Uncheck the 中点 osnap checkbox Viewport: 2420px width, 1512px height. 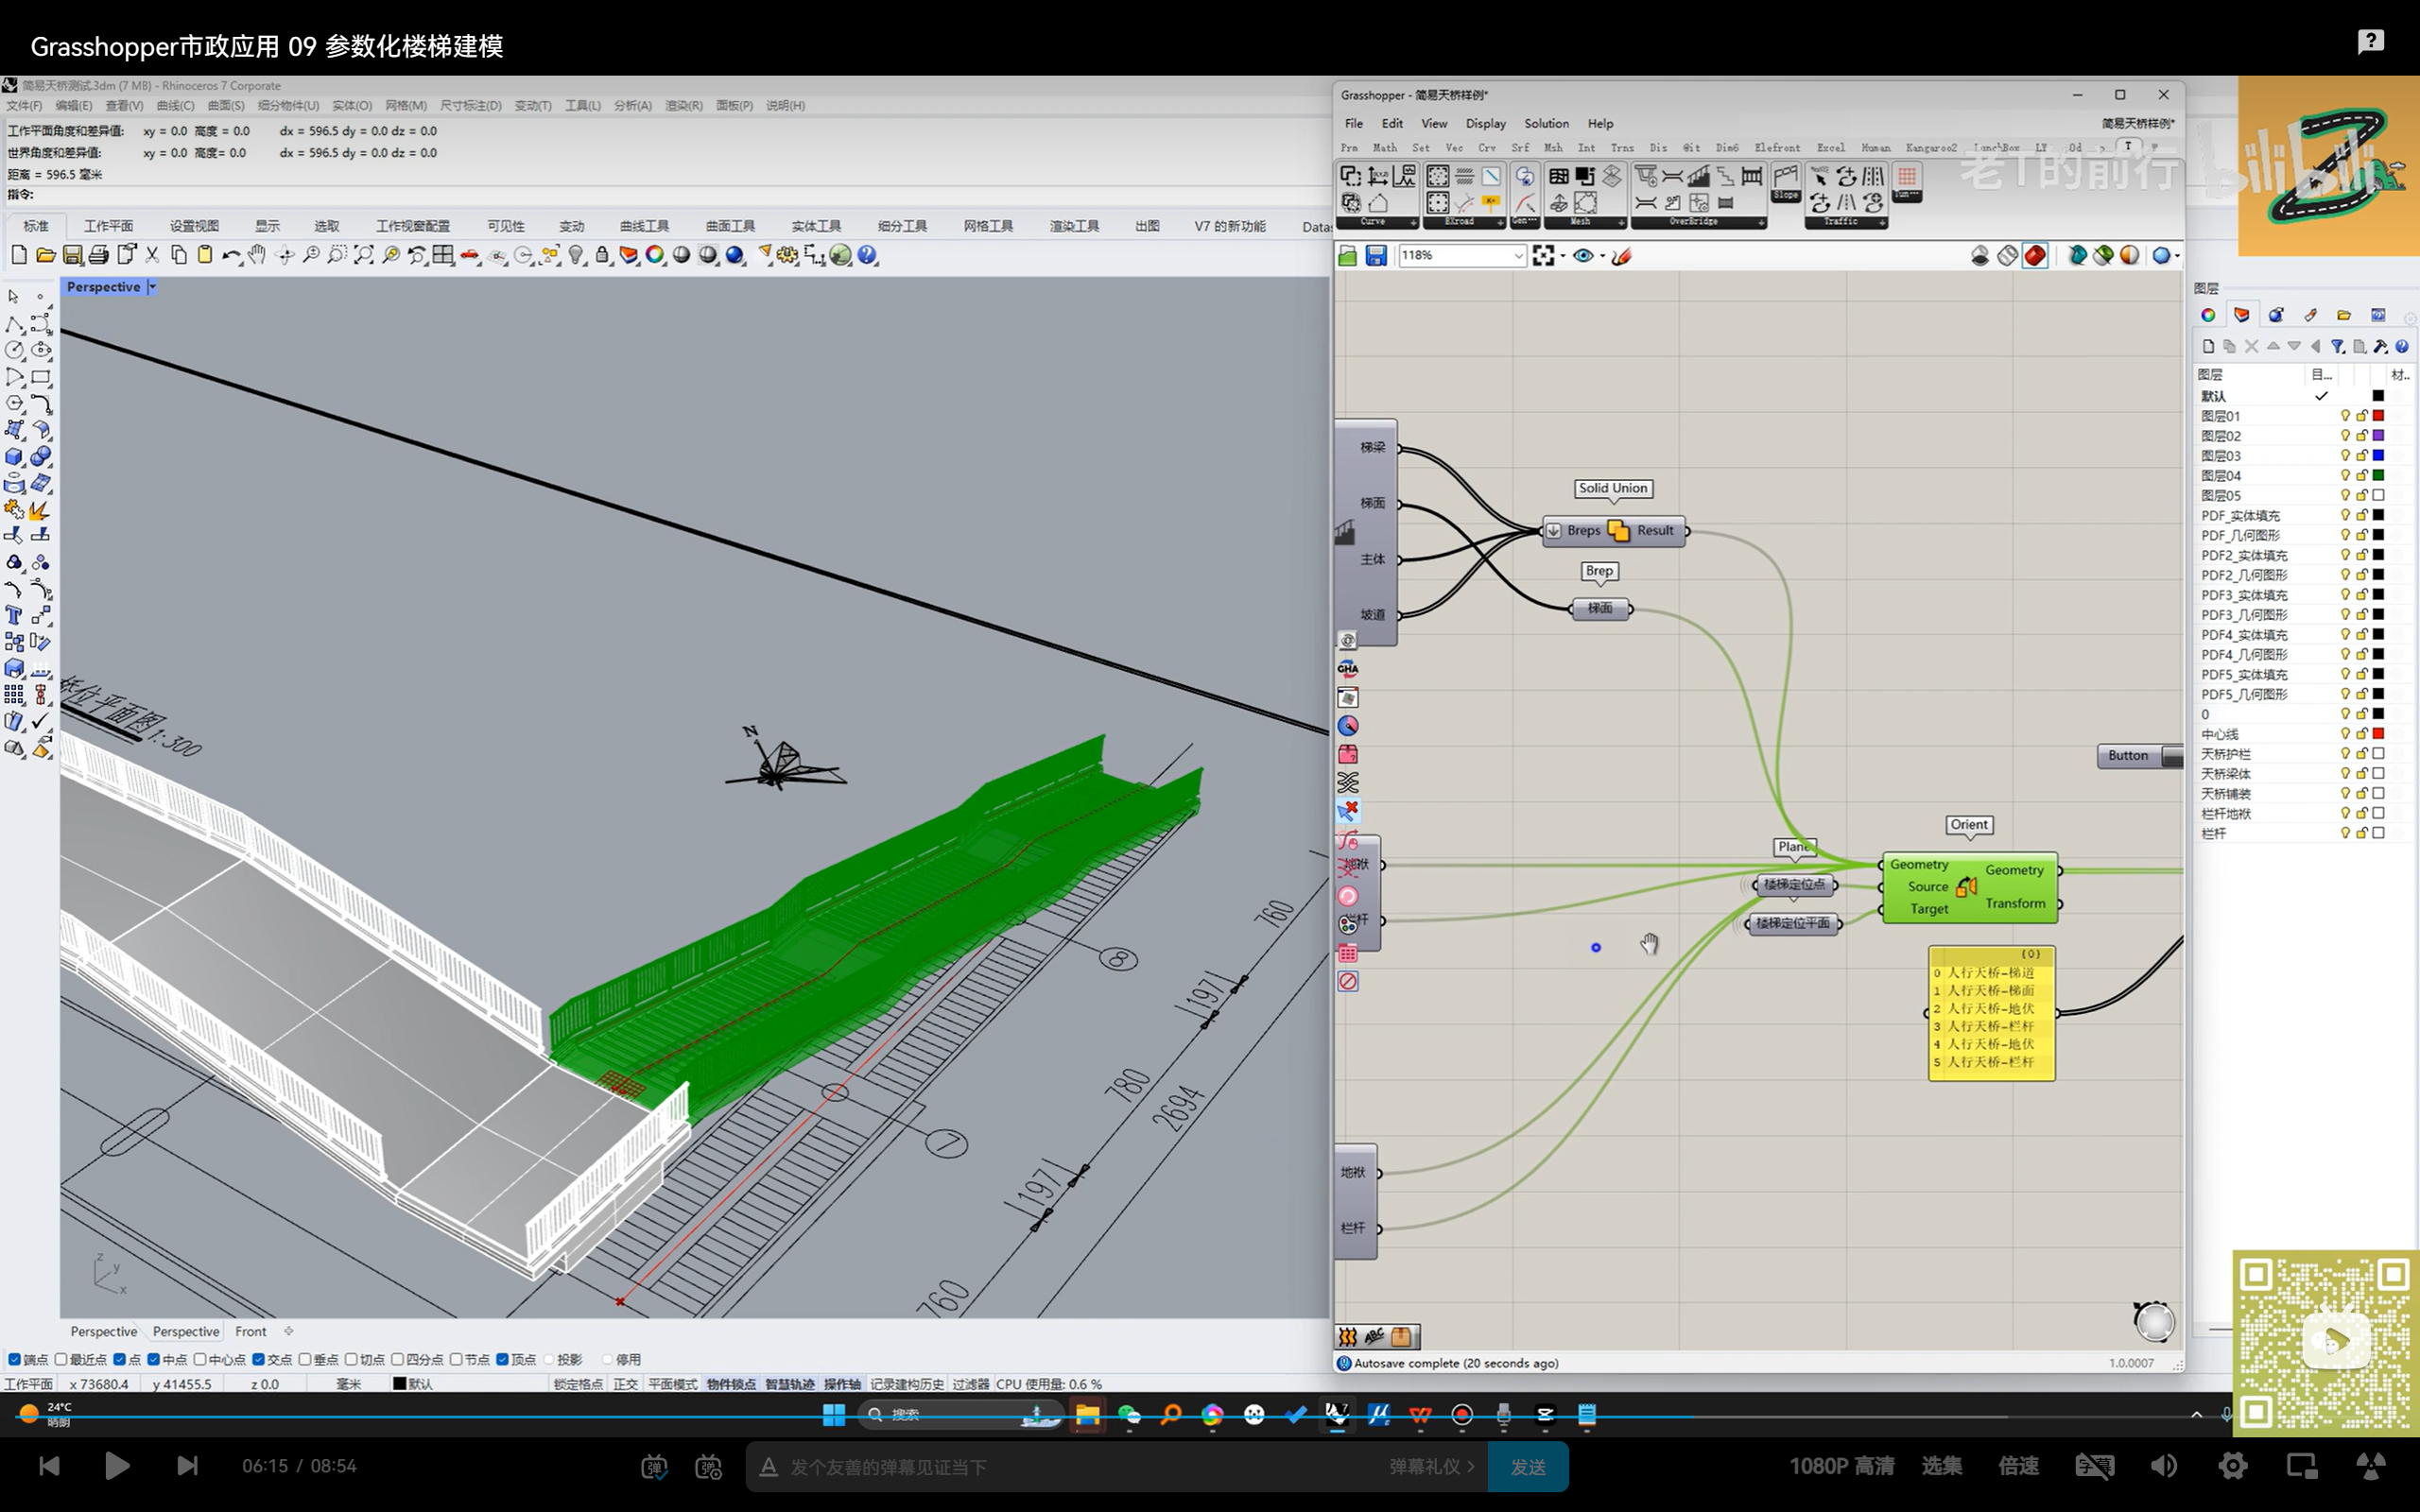154,1359
